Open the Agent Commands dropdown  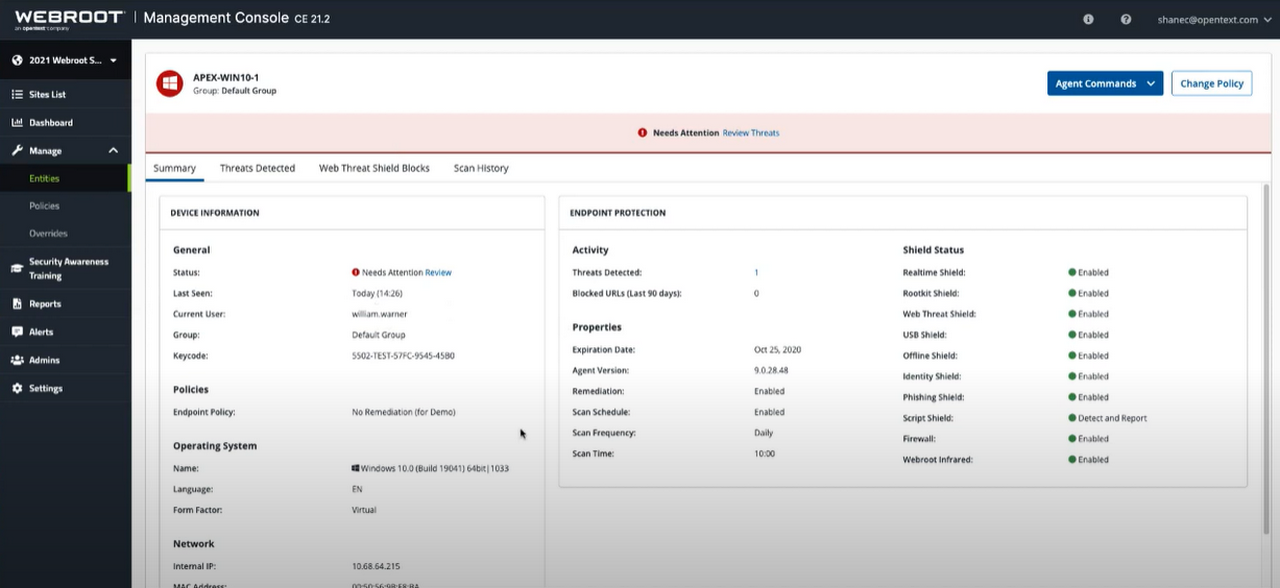[1105, 84]
